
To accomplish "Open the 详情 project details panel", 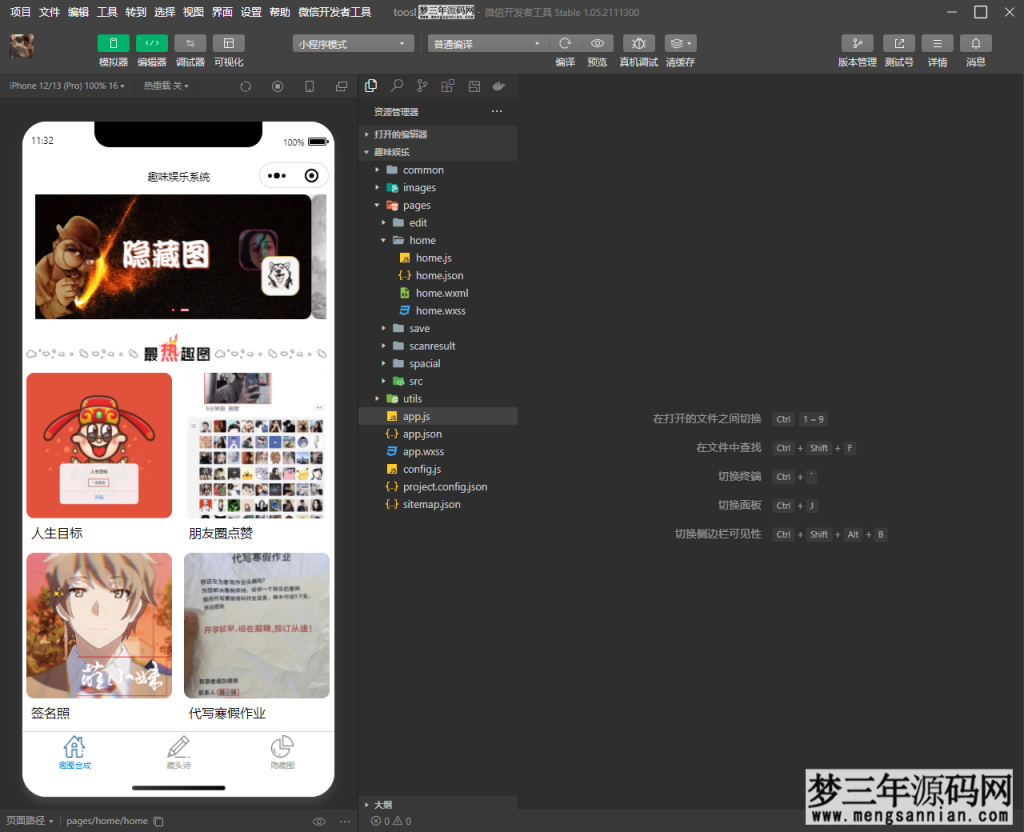I will pyautogui.click(x=938, y=43).
